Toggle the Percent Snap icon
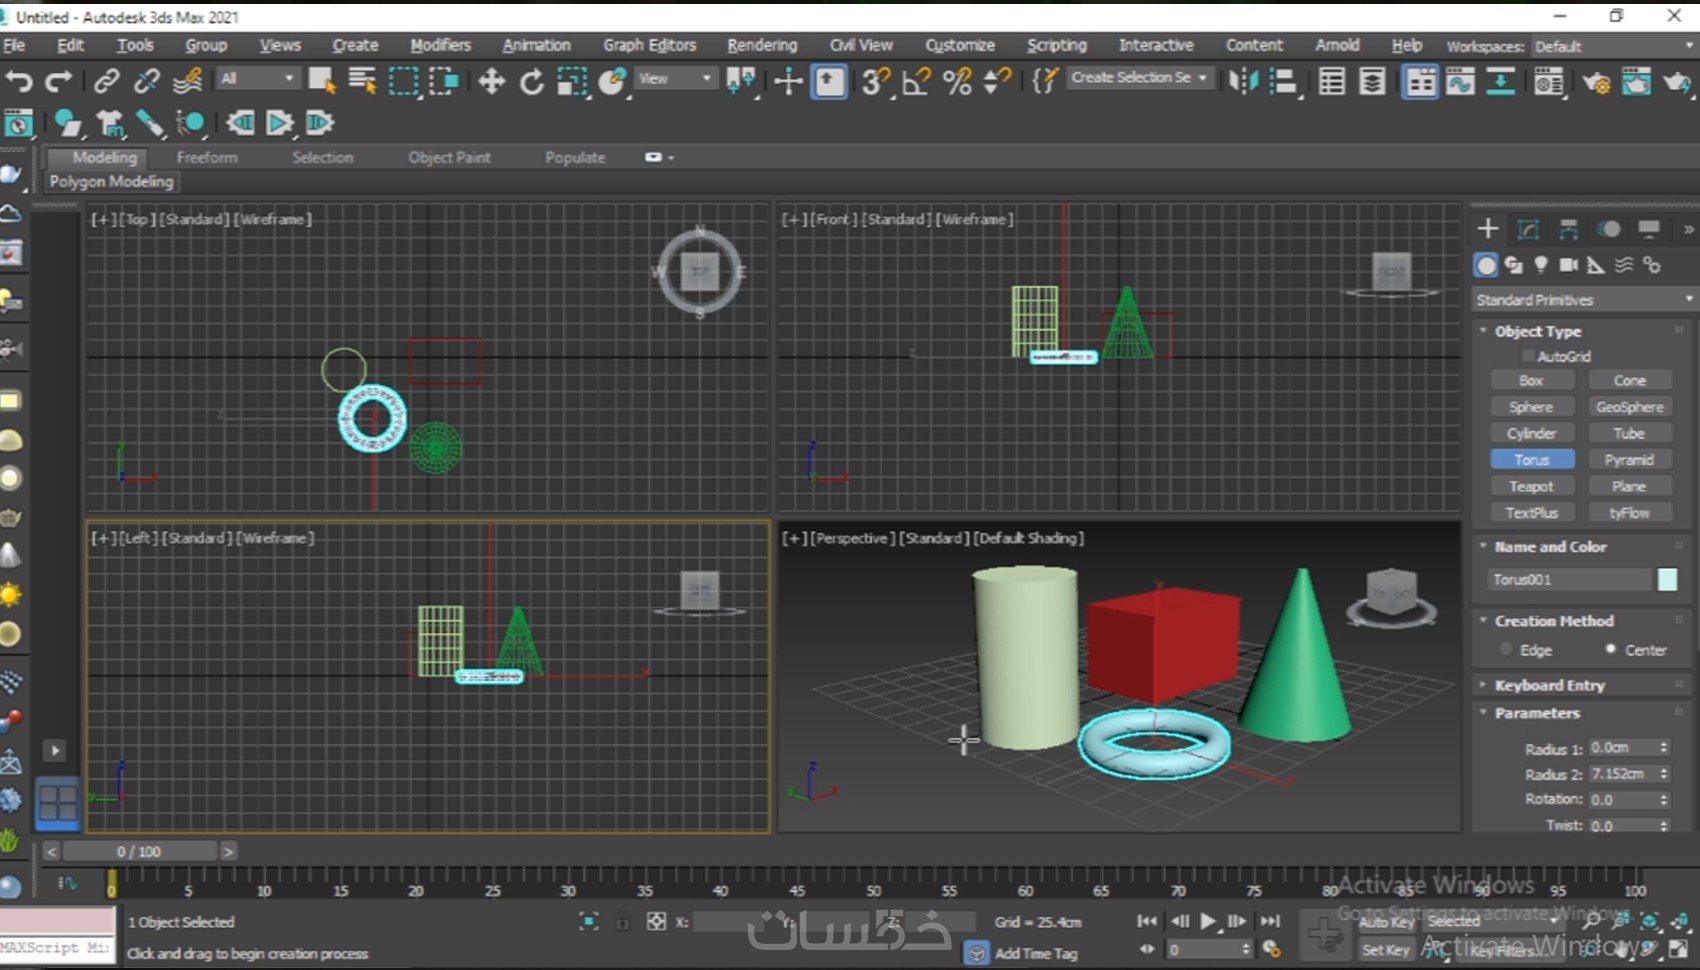The width and height of the screenshot is (1700, 970). [957, 81]
